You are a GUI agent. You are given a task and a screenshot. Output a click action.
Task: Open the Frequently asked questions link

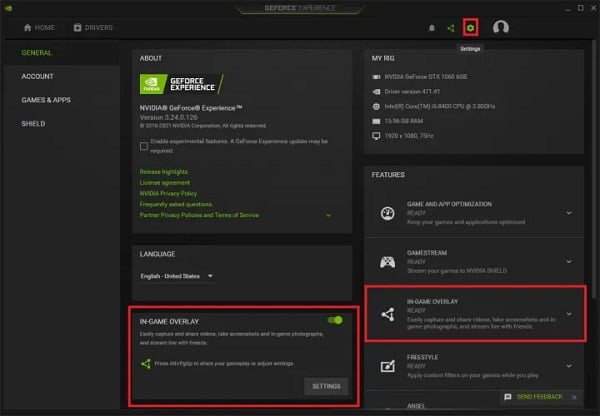tap(176, 204)
